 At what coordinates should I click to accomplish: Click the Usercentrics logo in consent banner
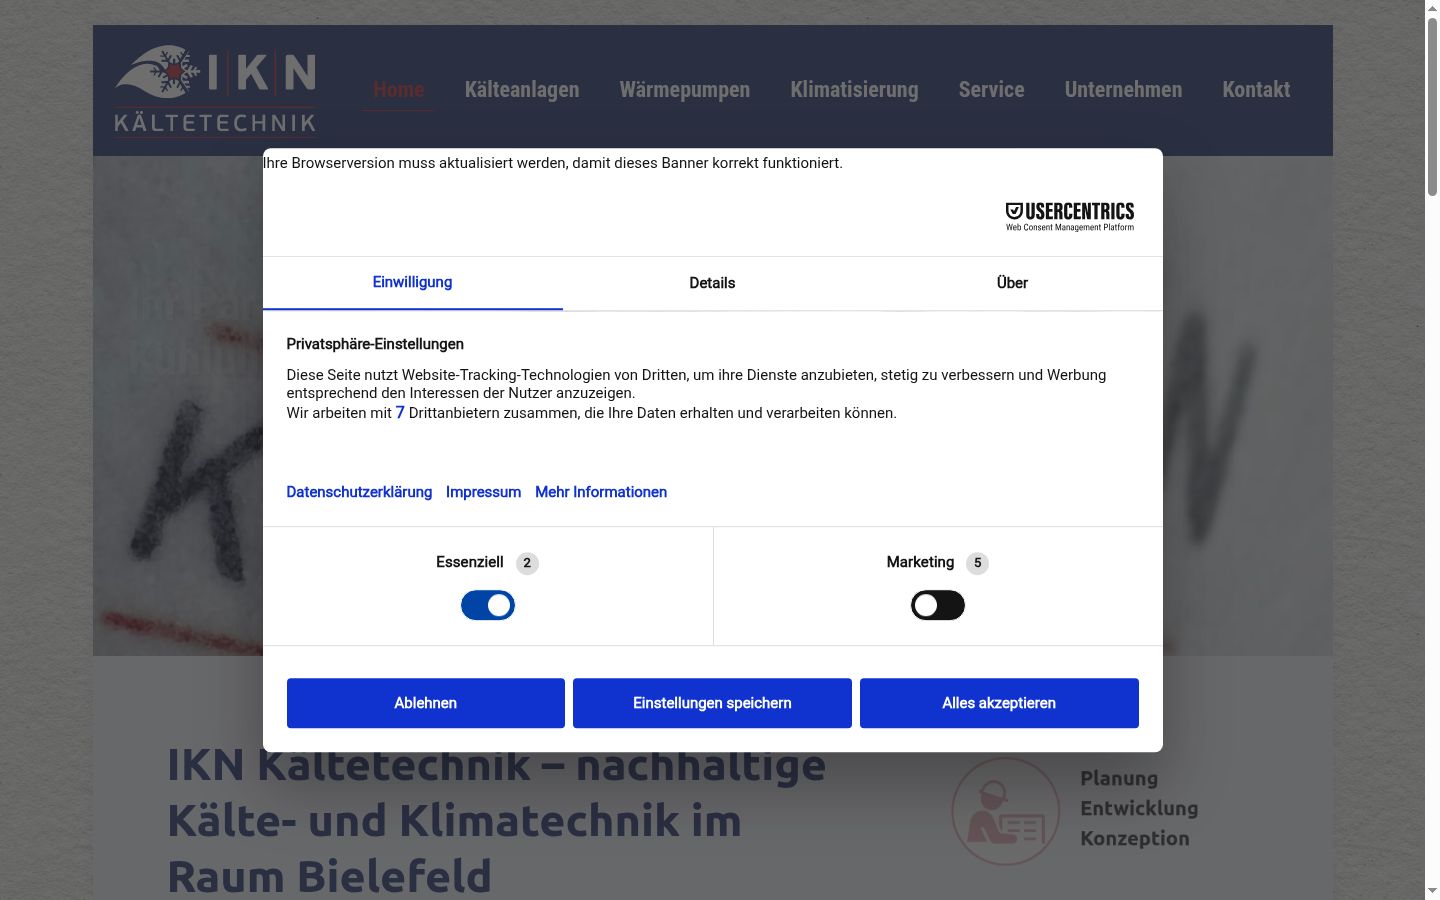(1069, 216)
